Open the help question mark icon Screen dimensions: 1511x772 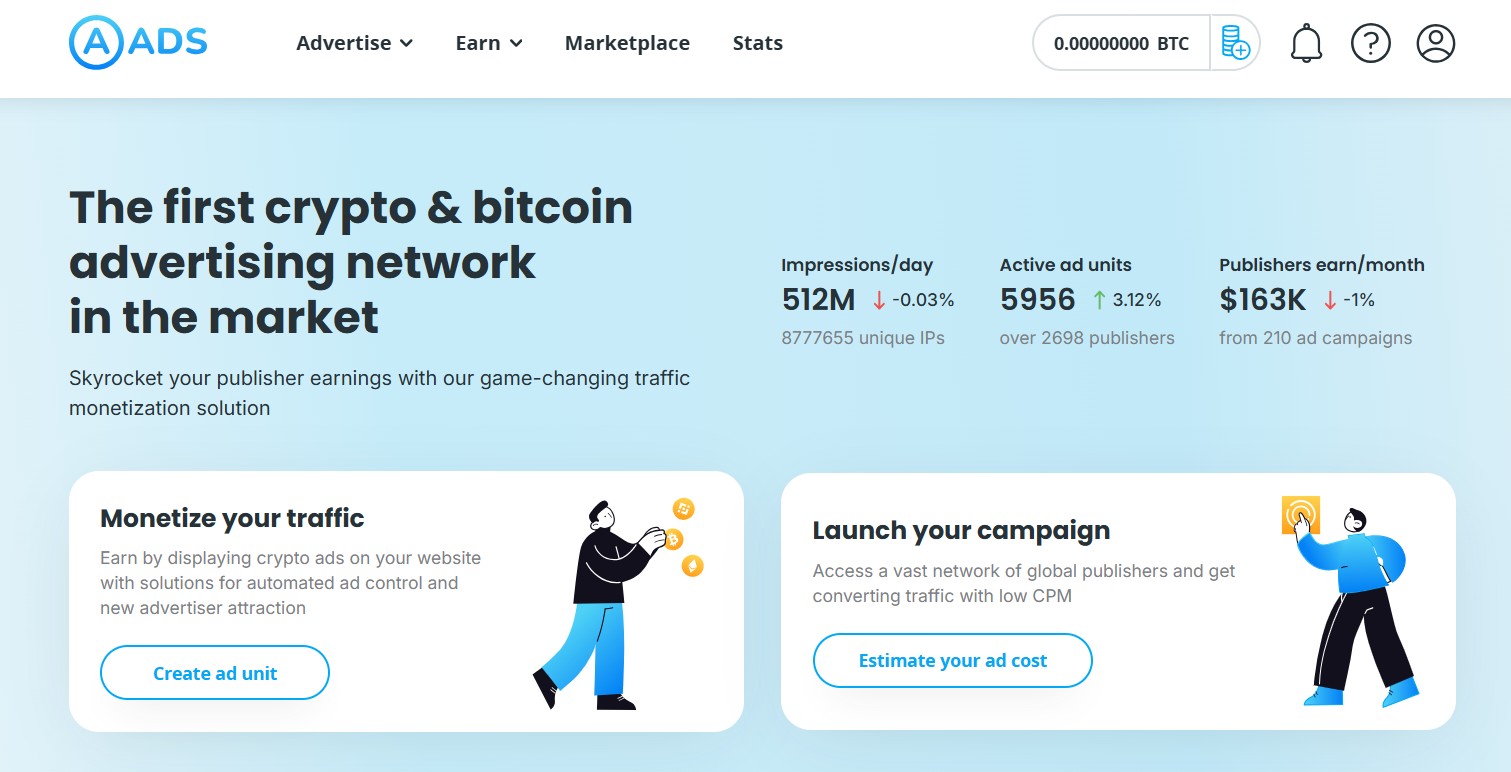(x=1371, y=43)
